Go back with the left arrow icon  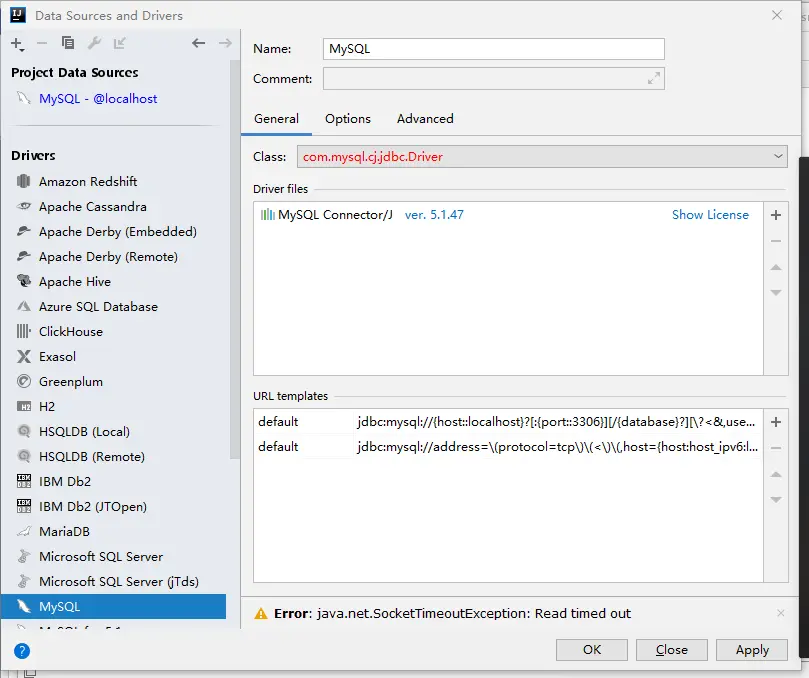pos(199,43)
